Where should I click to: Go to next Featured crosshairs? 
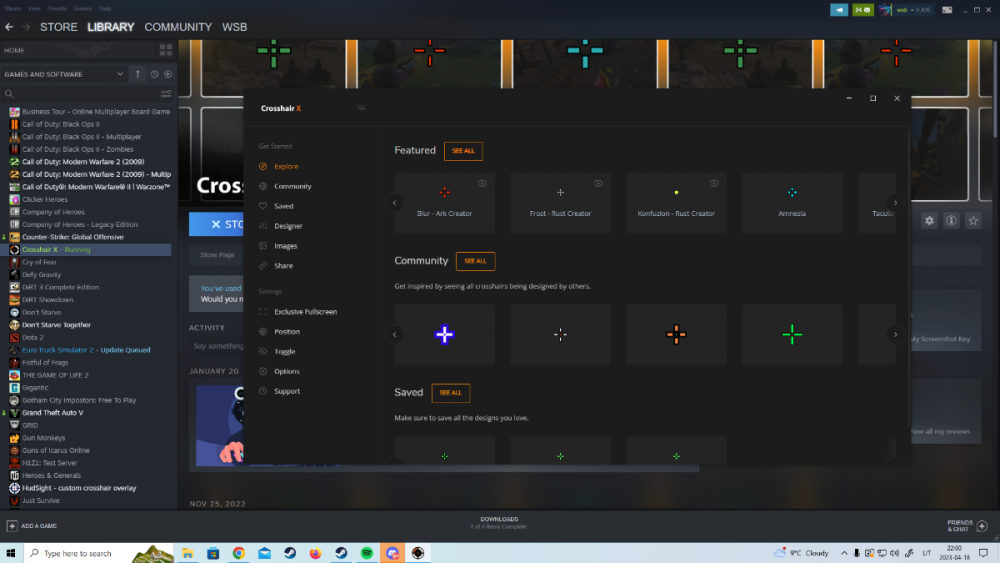(895, 203)
